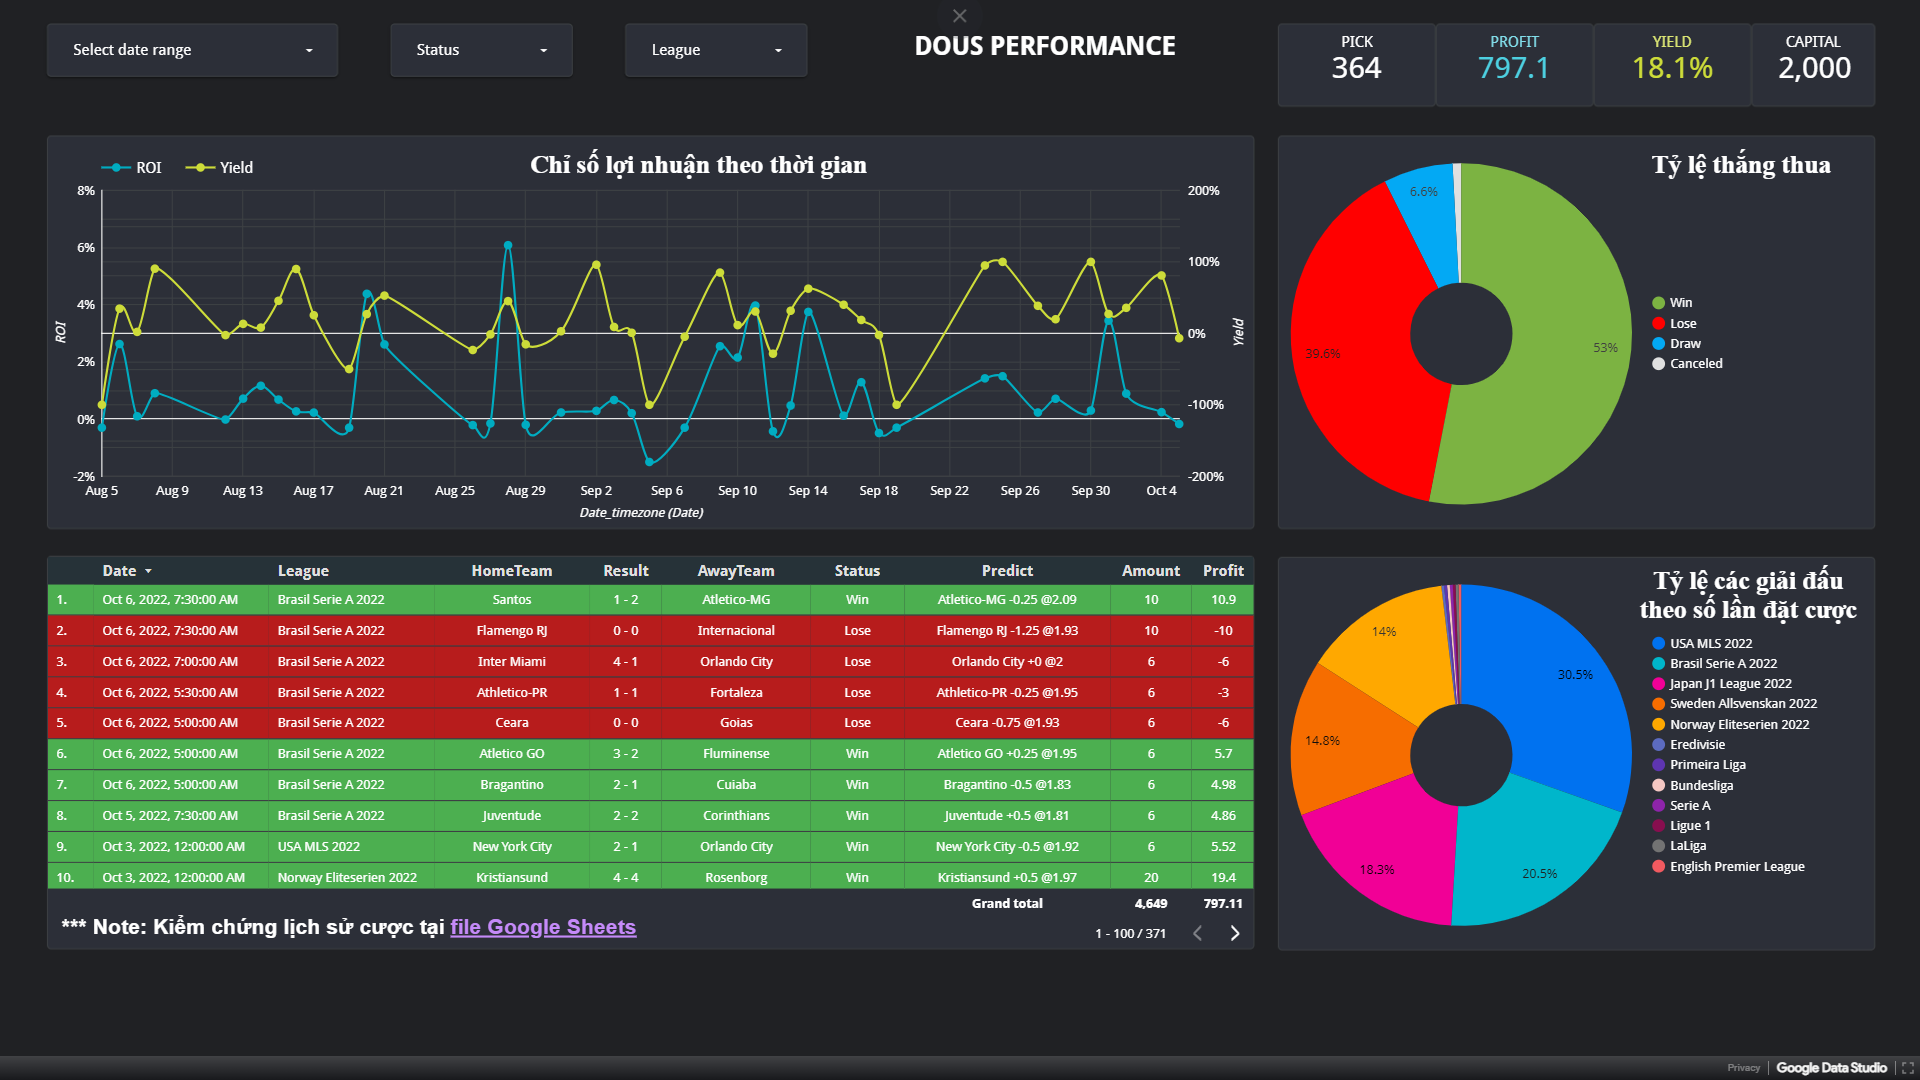
Task: Click the blue Draw slice 6.6%
Action: click(1425, 215)
